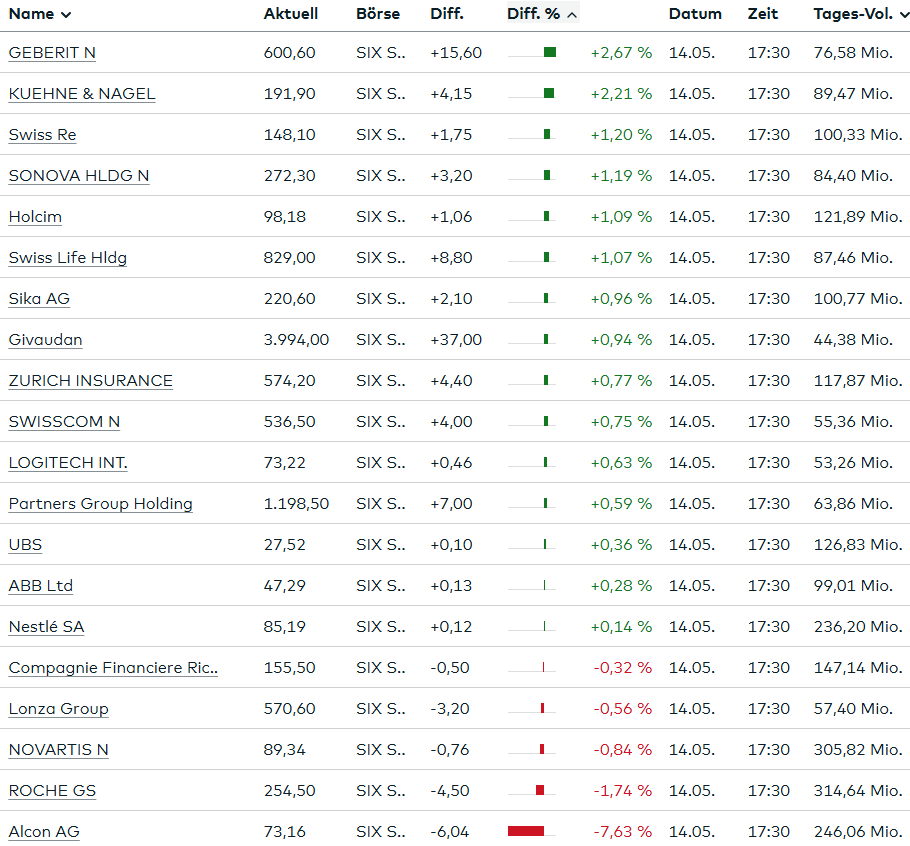Click the Aktuell column header
The image size is (910, 846).
pyautogui.click(x=291, y=14)
